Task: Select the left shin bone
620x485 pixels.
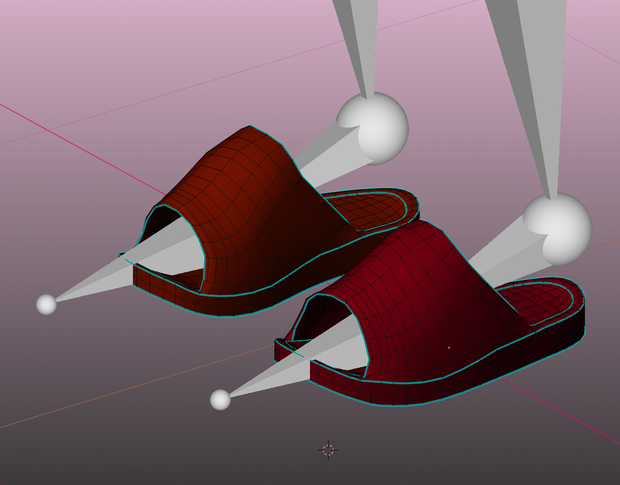Action: click(x=358, y=47)
